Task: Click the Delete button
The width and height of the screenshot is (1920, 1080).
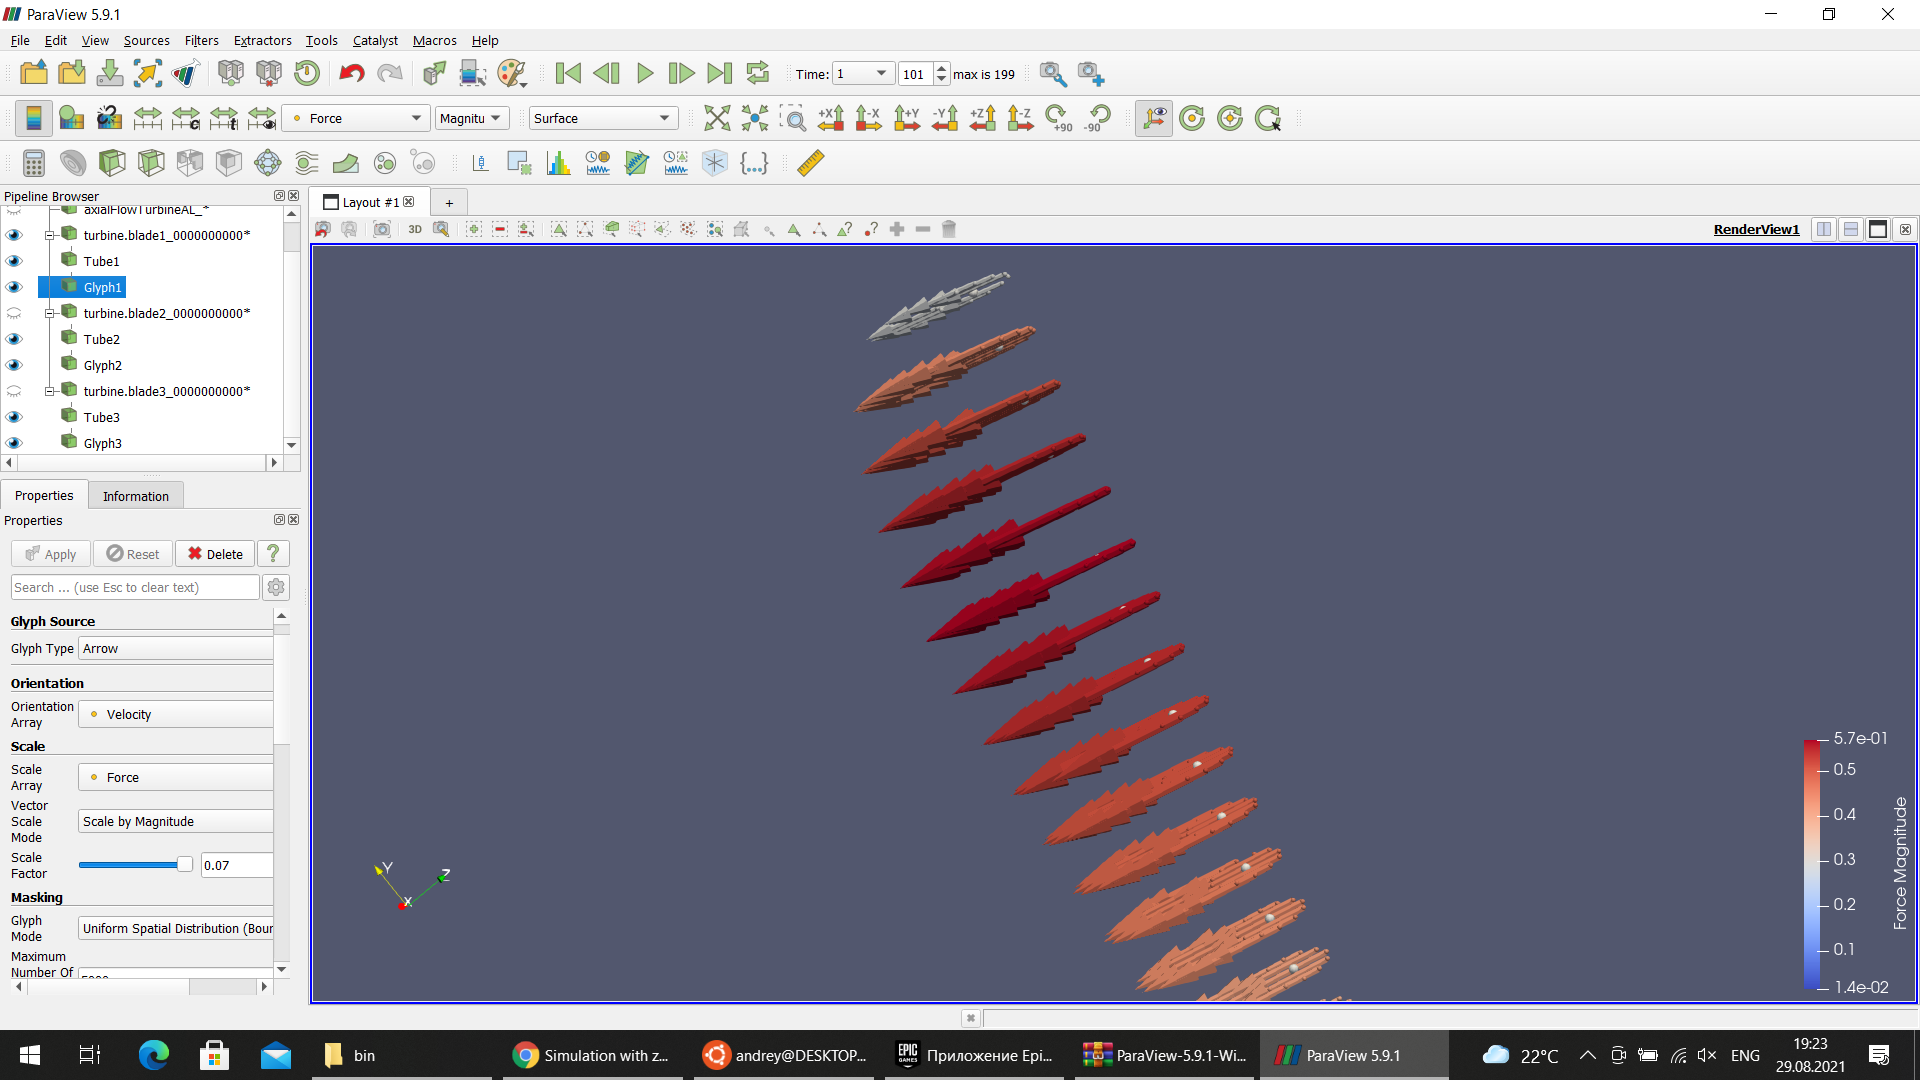Action: click(x=213, y=553)
